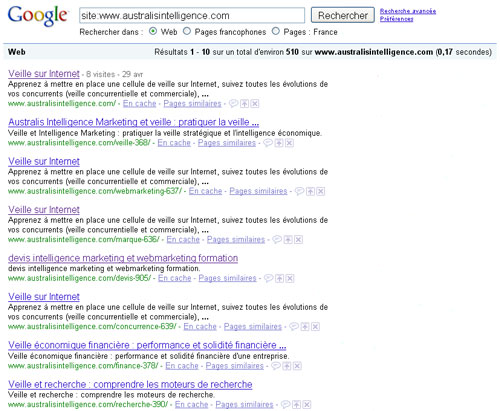This screenshot has height=411, width=500.
Task: Select the Pages : France radio option
Action: point(276,31)
